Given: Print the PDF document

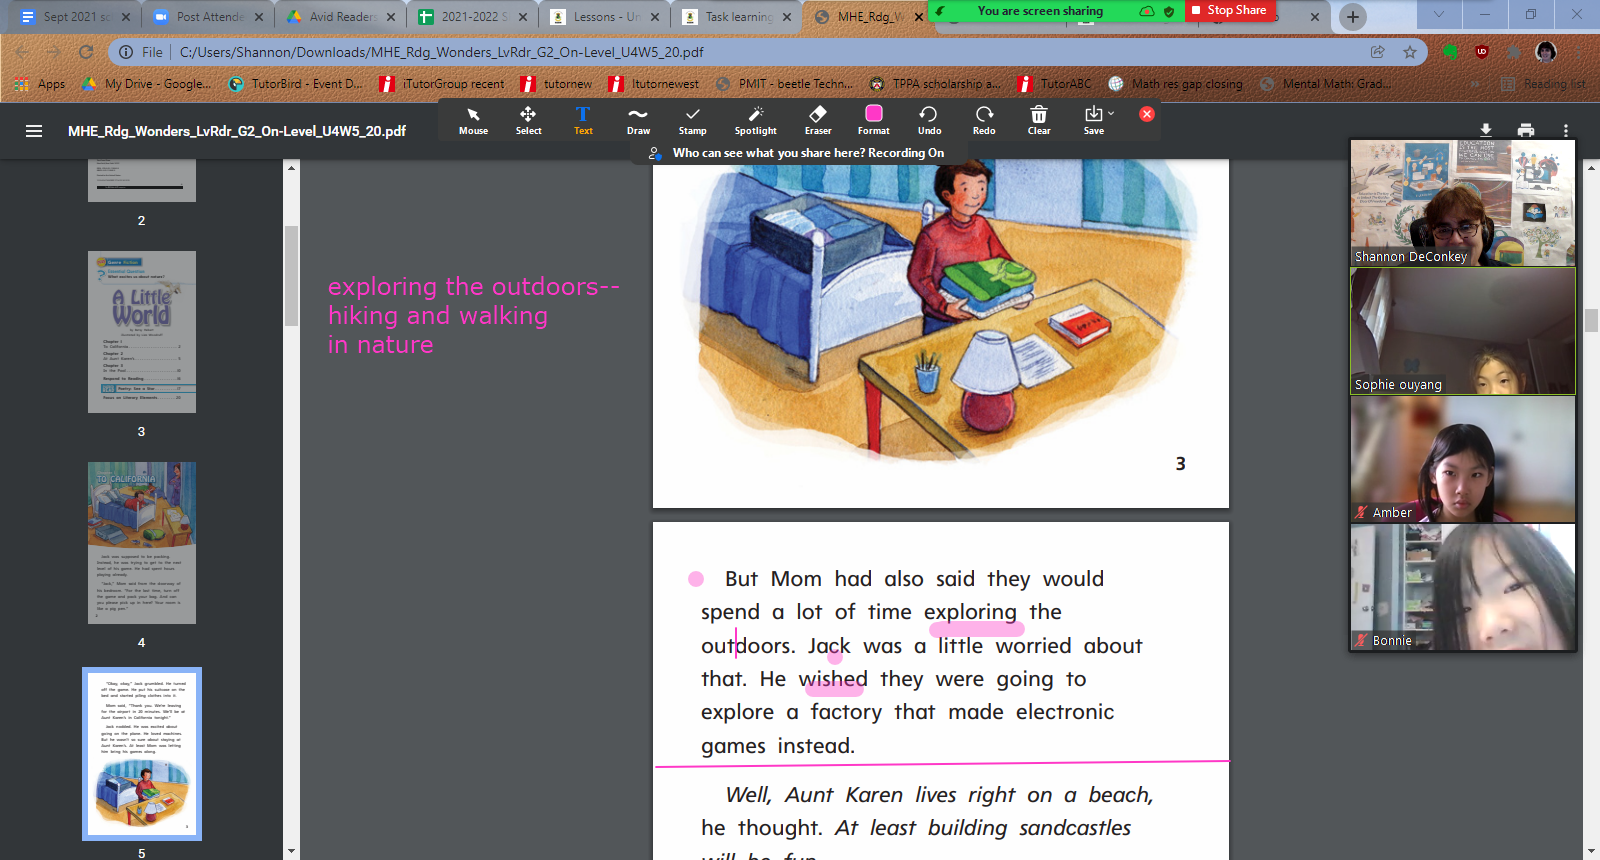Looking at the screenshot, I should coord(1526,130).
